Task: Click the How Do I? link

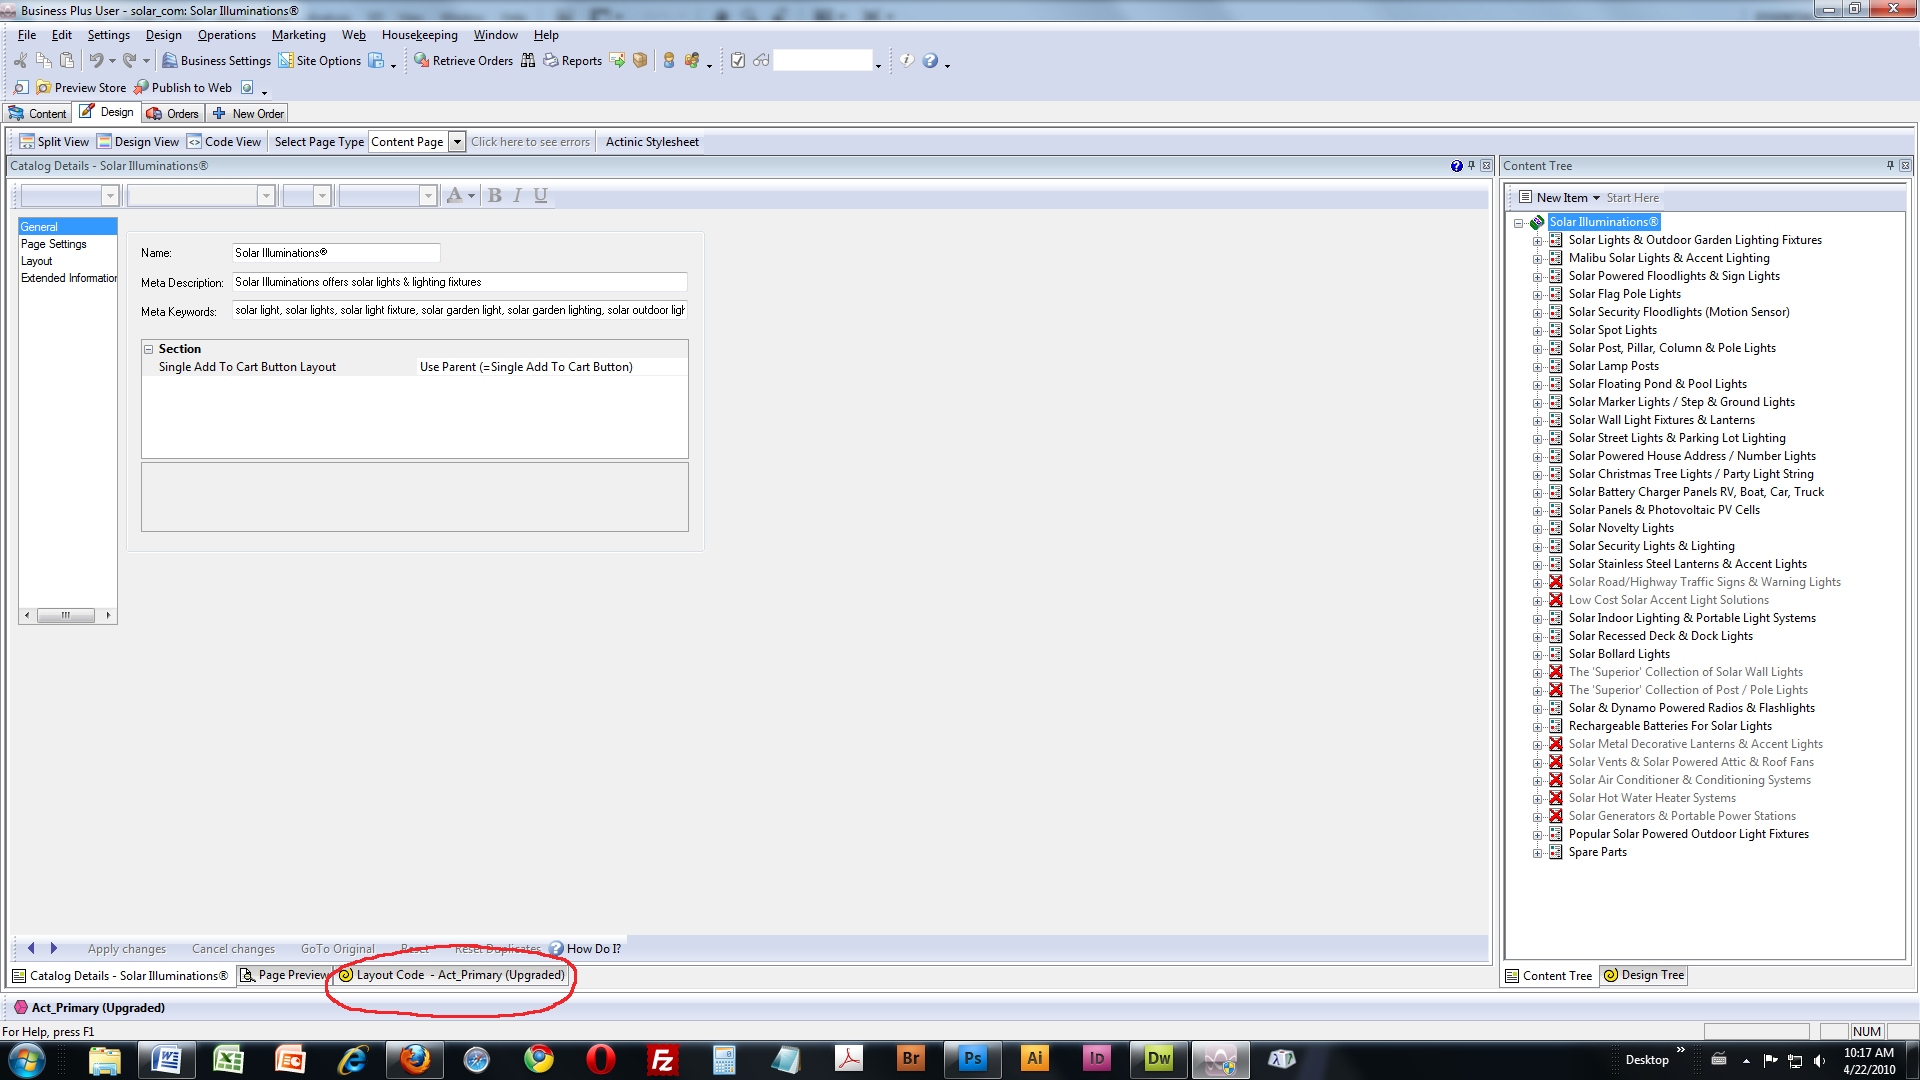Action: tap(593, 949)
